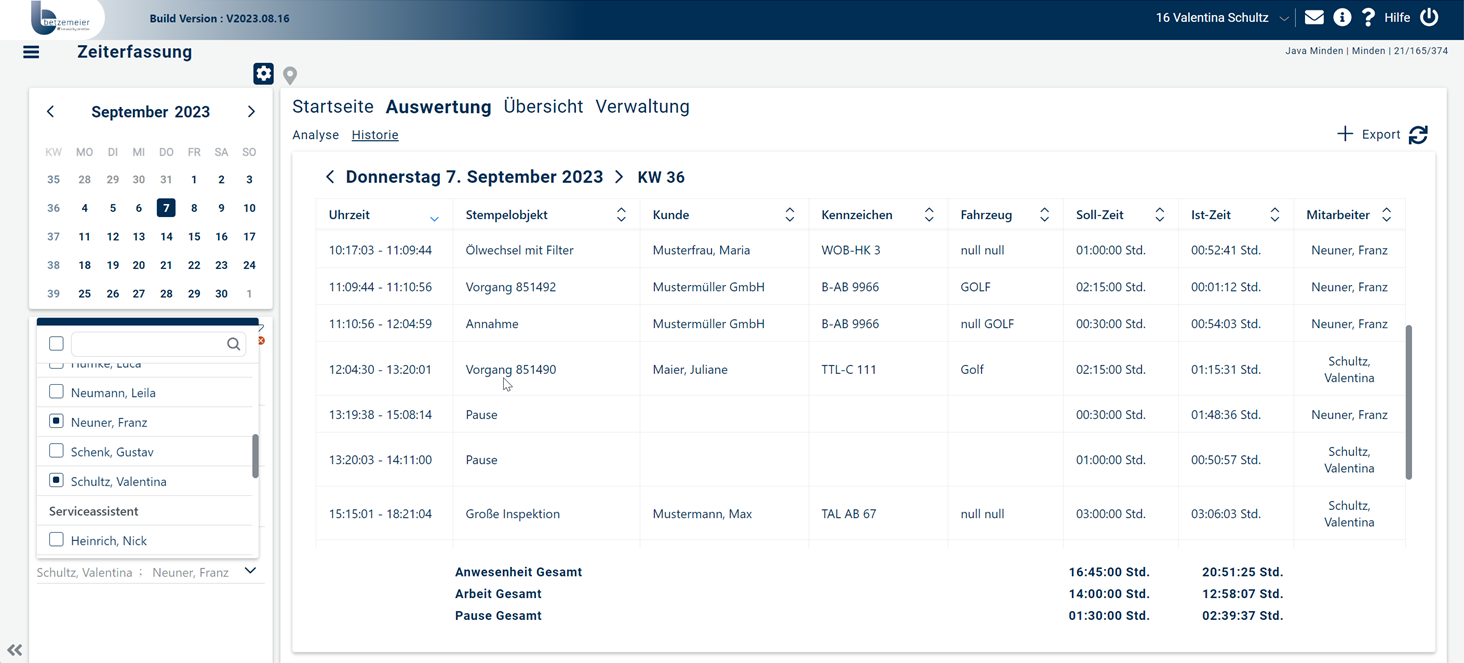Click the refresh arrows icon

(x=1418, y=134)
